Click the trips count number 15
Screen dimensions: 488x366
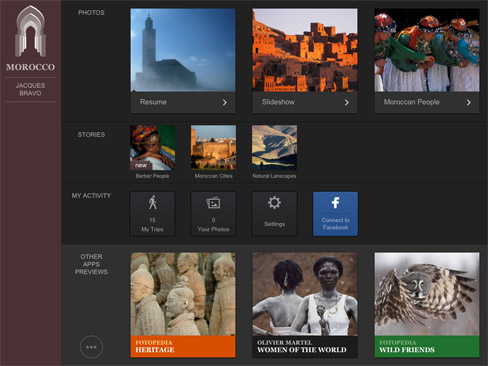[x=152, y=220]
